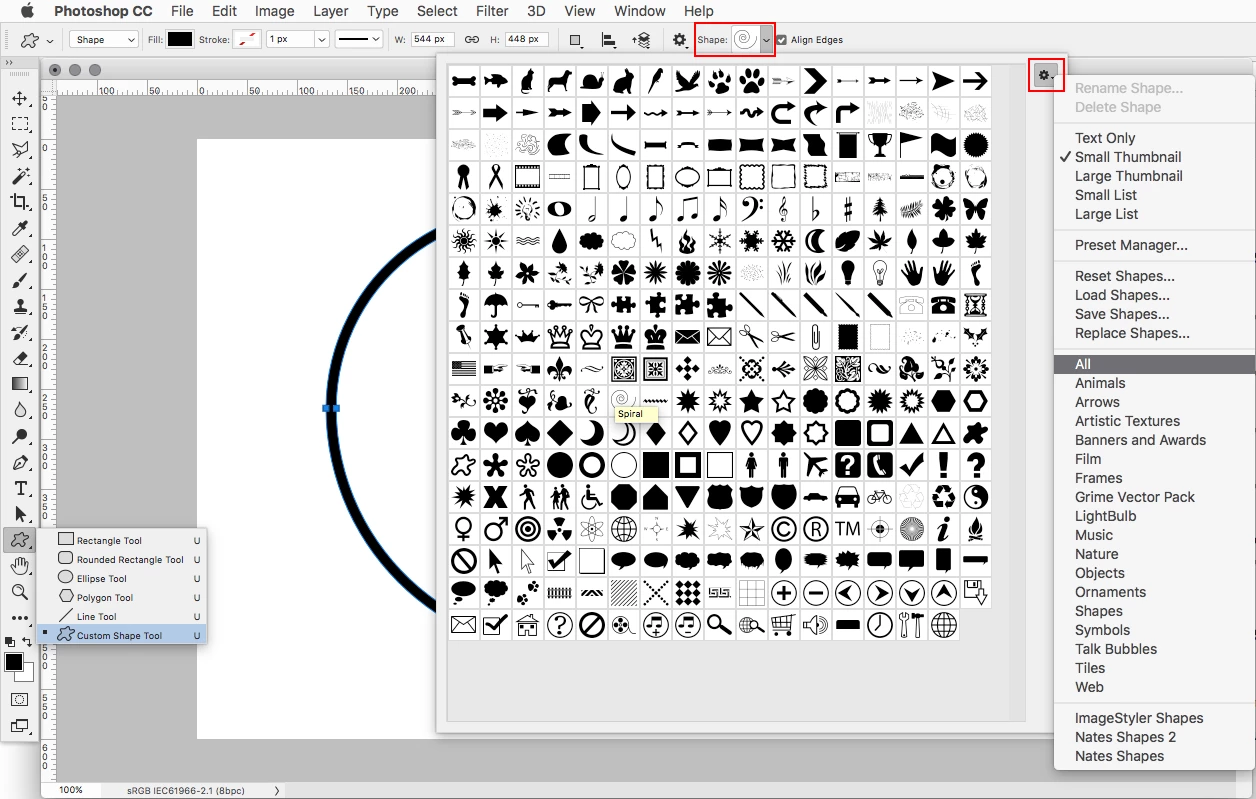Image resolution: width=1256 pixels, height=799 pixels.
Task: Select the Horizontal Type tool
Action: (x=20, y=489)
